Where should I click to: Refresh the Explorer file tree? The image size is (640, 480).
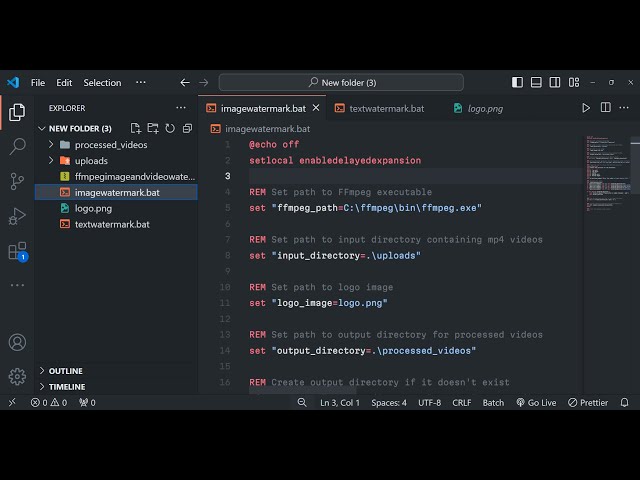(x=169, y=128)
